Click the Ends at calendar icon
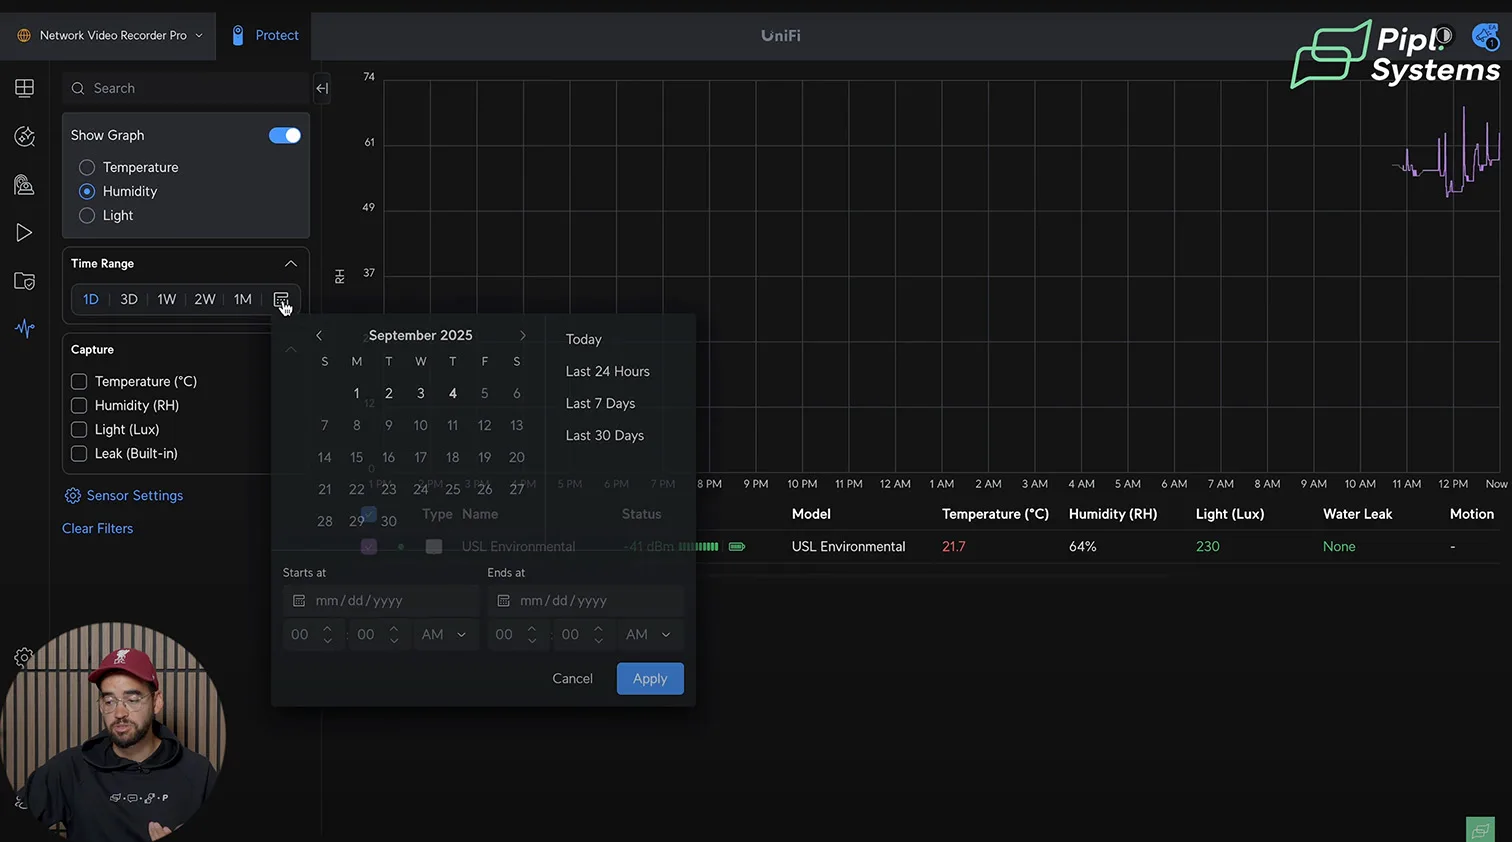 click(x=503, y=601)
